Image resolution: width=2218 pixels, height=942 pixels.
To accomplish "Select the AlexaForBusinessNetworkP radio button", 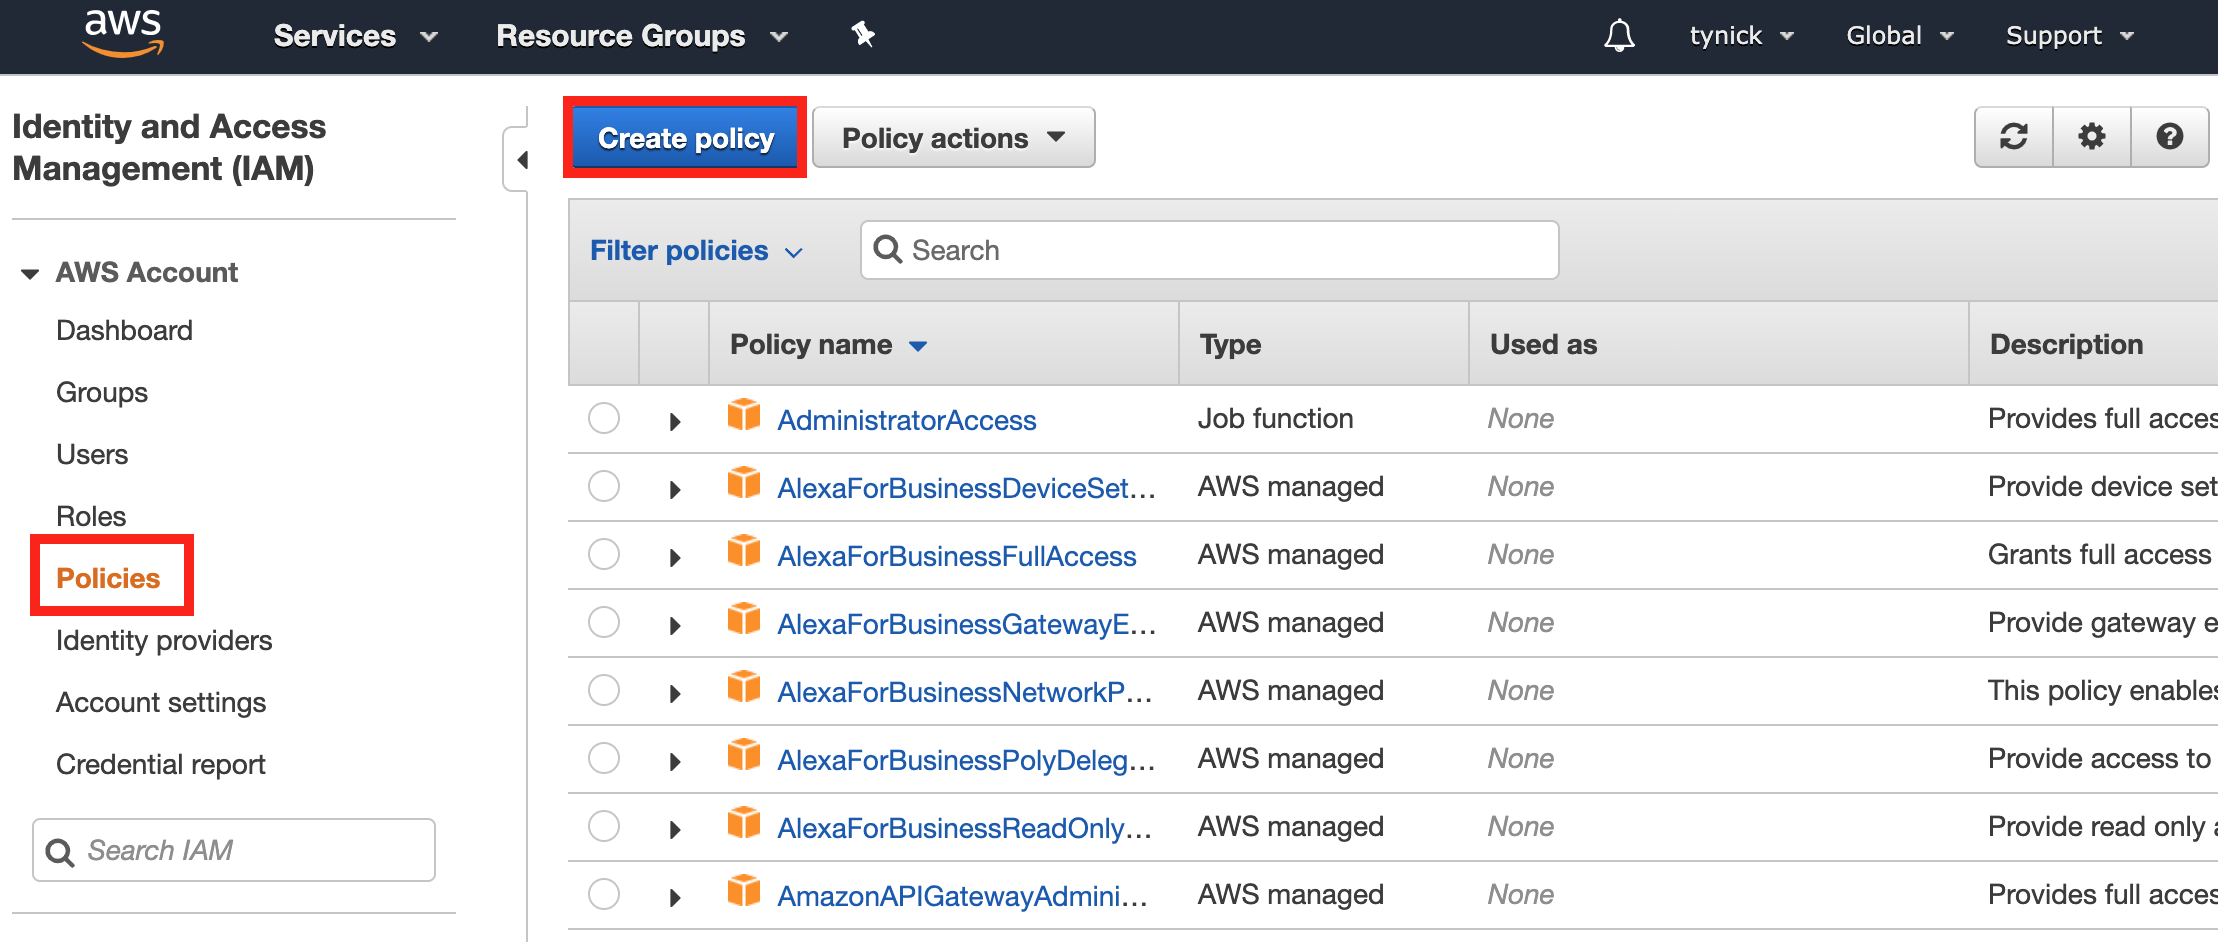I will pos(604,690).
